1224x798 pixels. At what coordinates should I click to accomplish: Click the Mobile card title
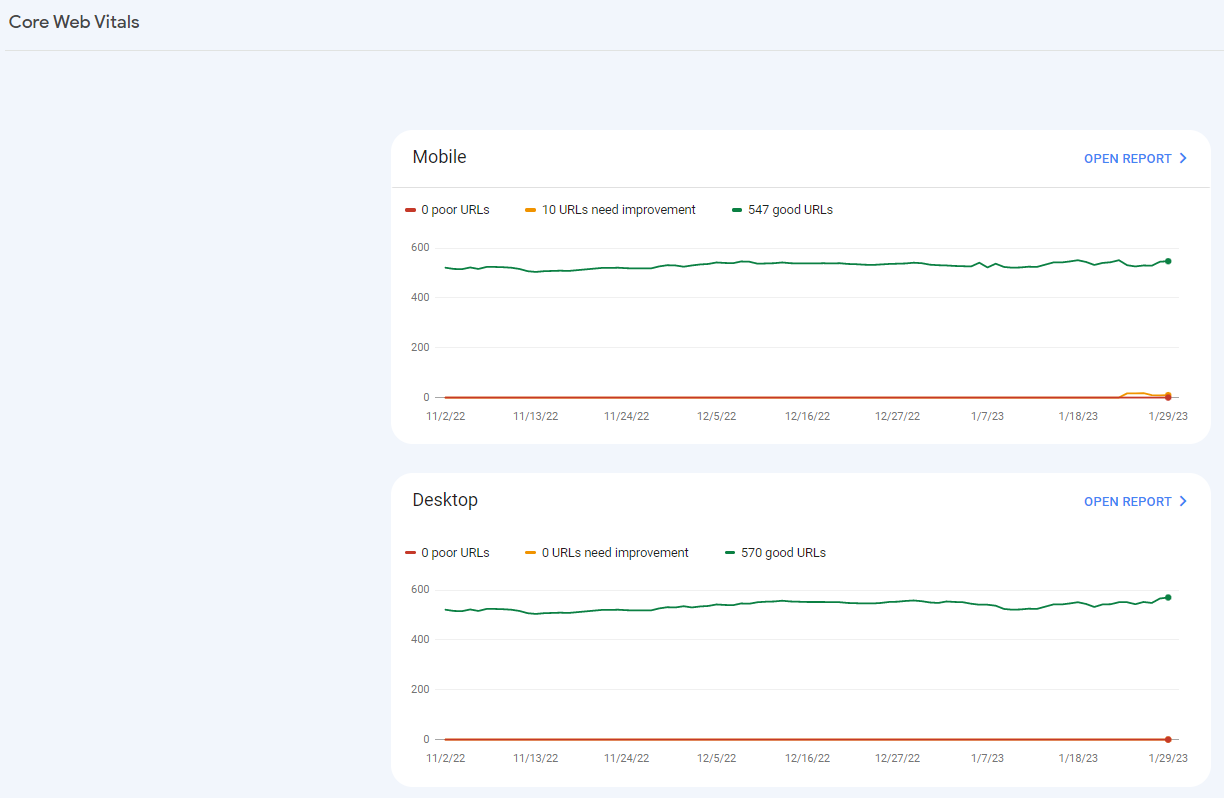tap(439, 157)
